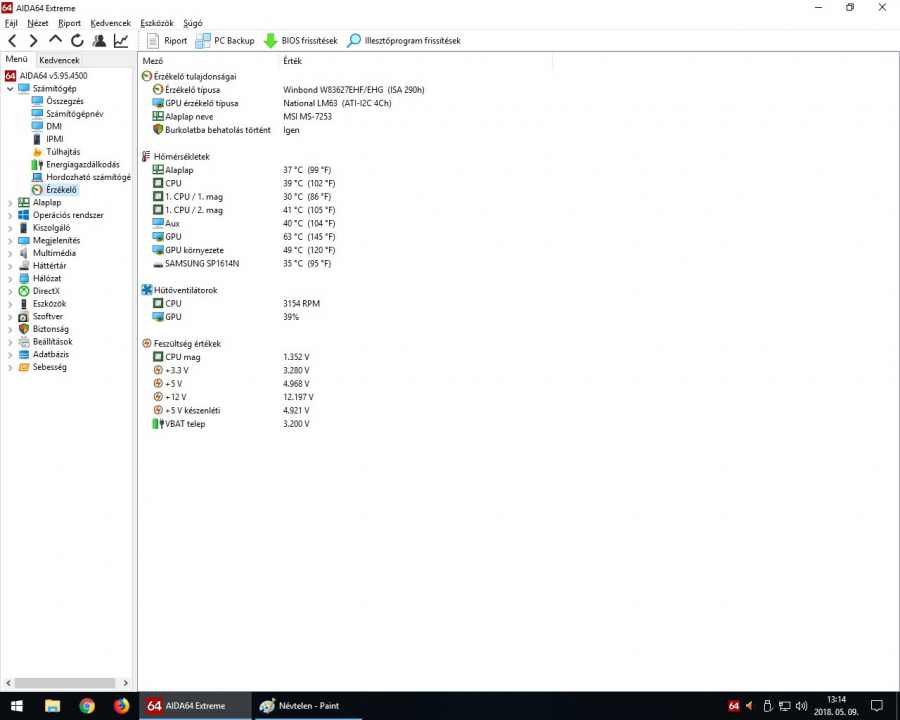
Task: Select AIDA64 v5.95.4500 root item
Action: click(x=46, y=76)
